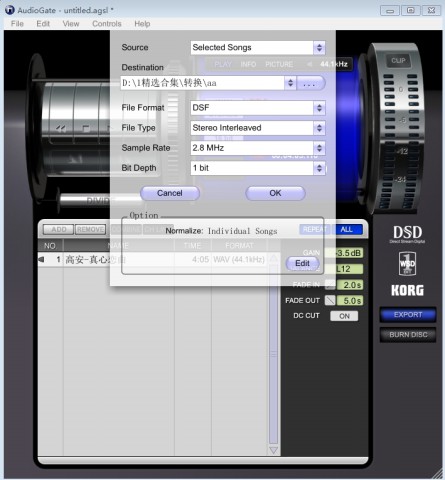
Task: Expand the Sample Rate 2.8 MHz dropdown
Action: [319, 148]
